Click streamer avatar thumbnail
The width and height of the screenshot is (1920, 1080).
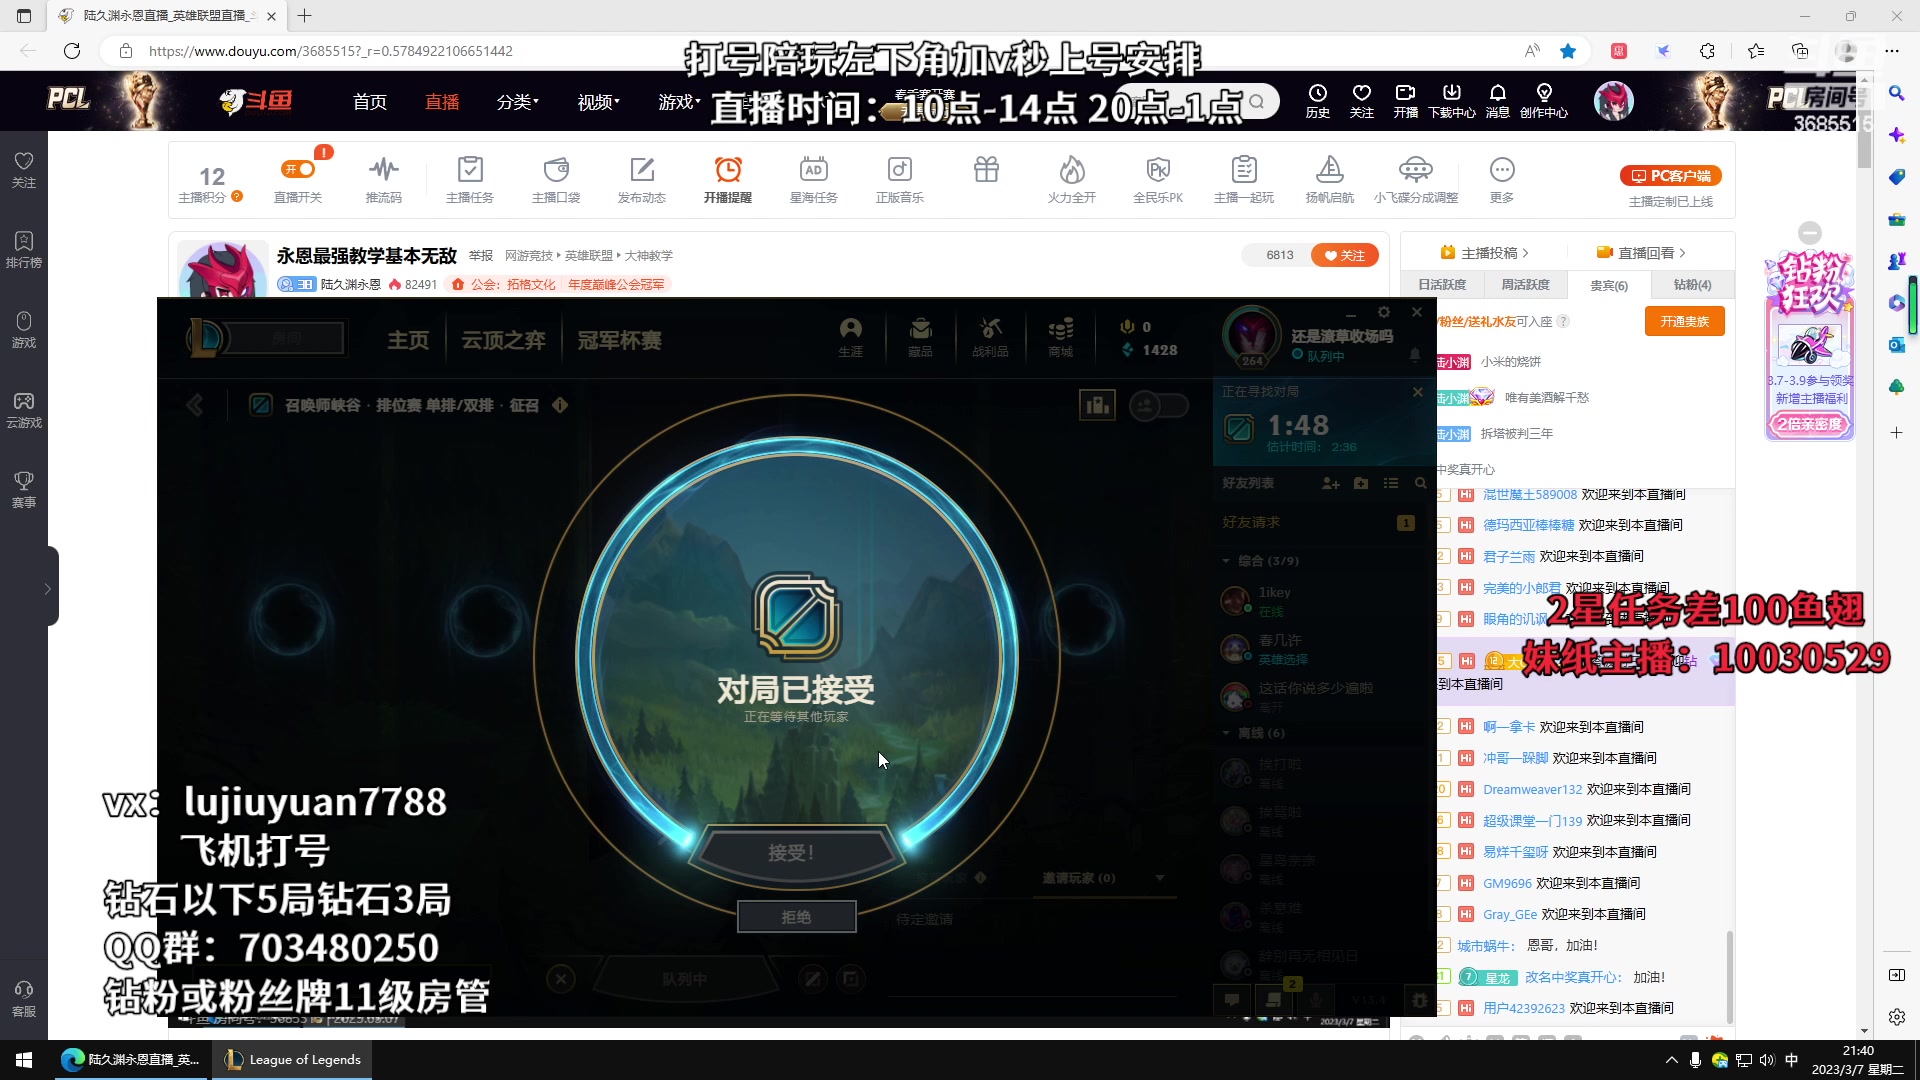pyautogui.click(x=222, y=268)
